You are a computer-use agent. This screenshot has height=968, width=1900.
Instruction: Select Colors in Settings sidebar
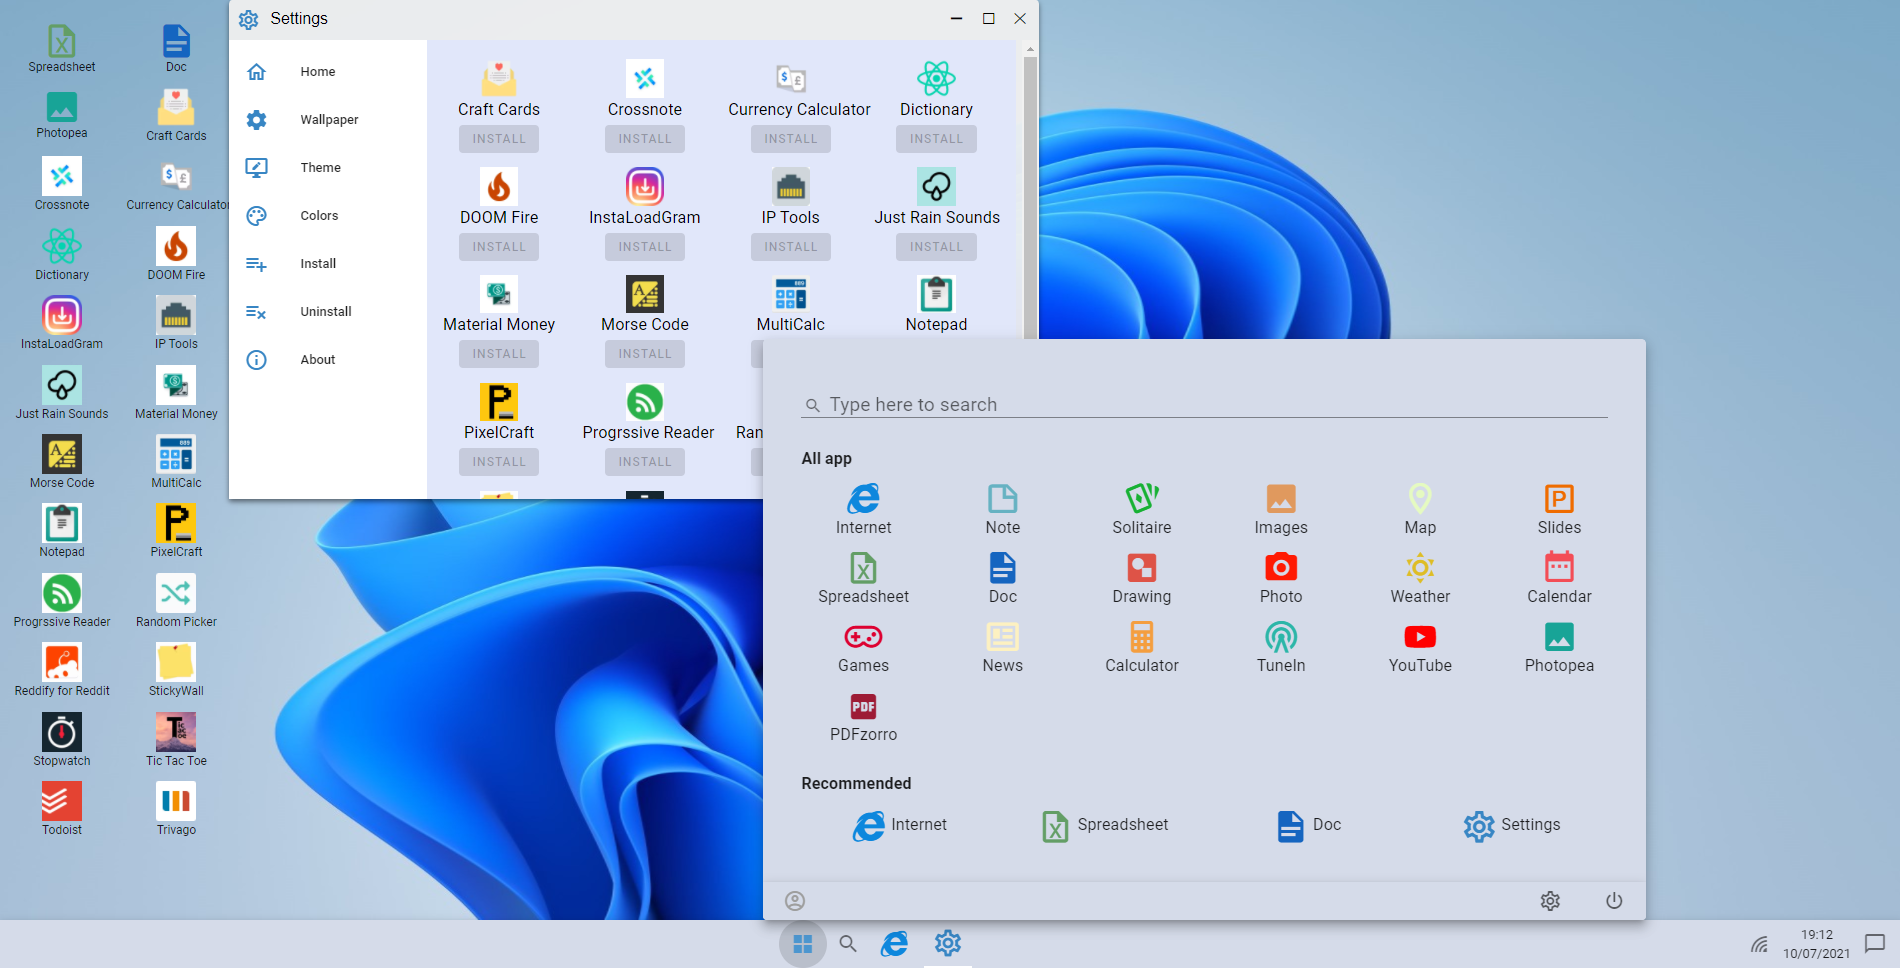click(328, 216)
